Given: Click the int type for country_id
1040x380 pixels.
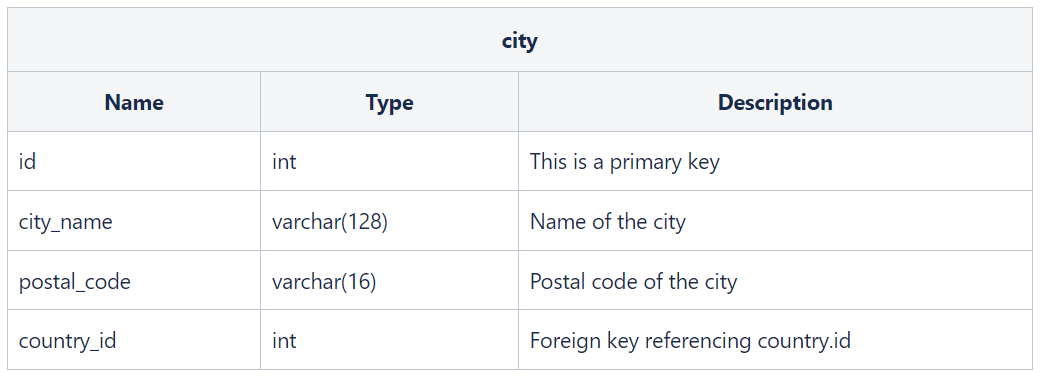Looking at the screenshot, I should pos(284,340).
